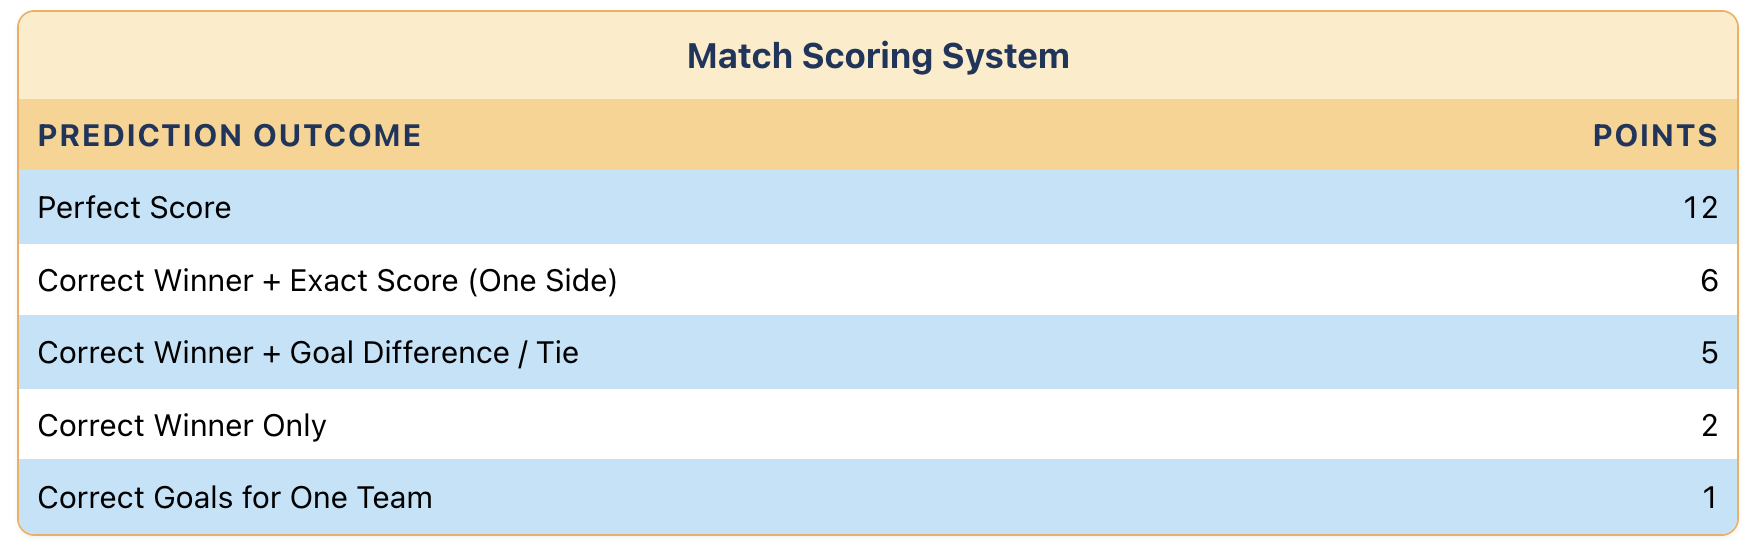The image size is (1758, 556).
Task: Click the Prediction Outcome column header
Action: [230, 135]
